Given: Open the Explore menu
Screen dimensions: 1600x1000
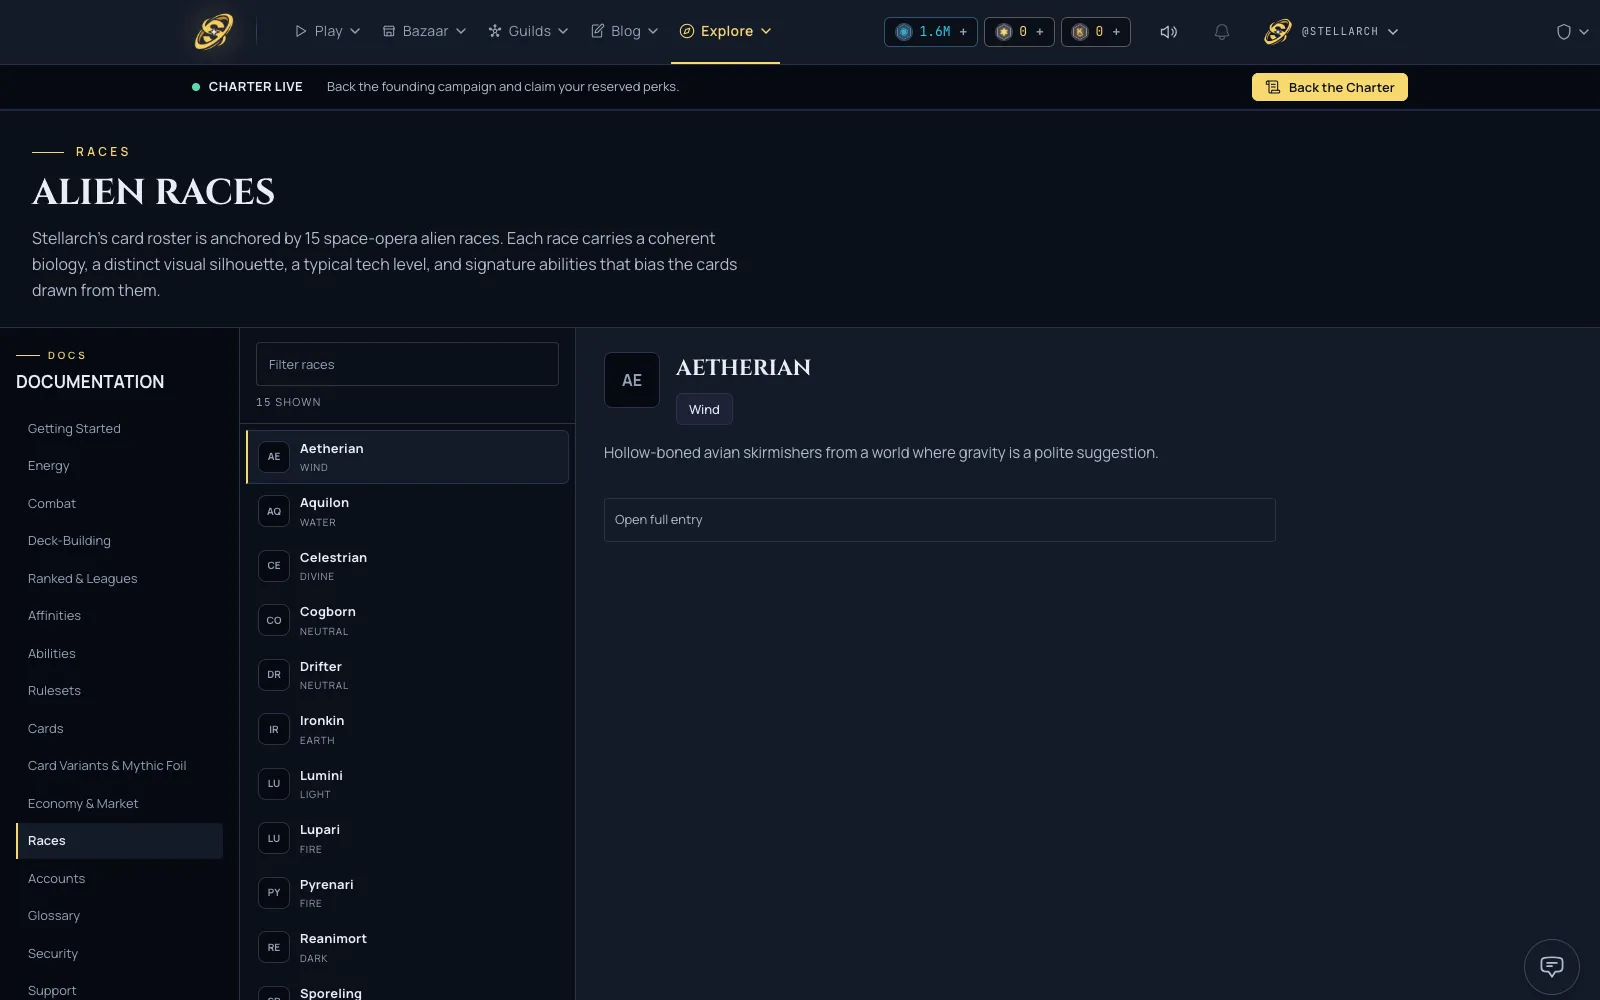Looking at the screenshot, I should (725, 31).
